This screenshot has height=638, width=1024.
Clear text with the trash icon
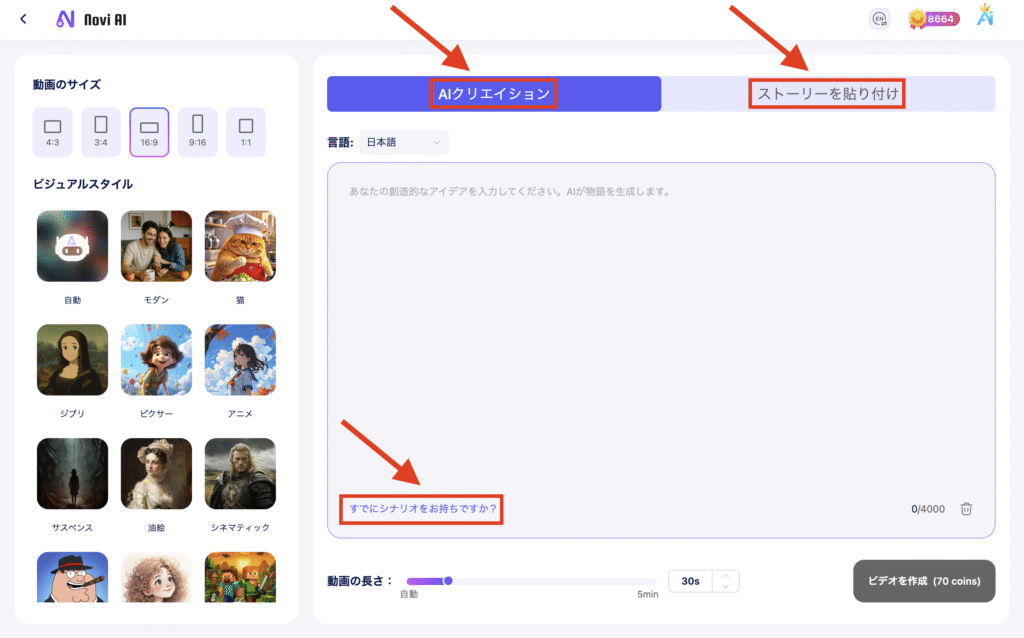coord(966,509)
